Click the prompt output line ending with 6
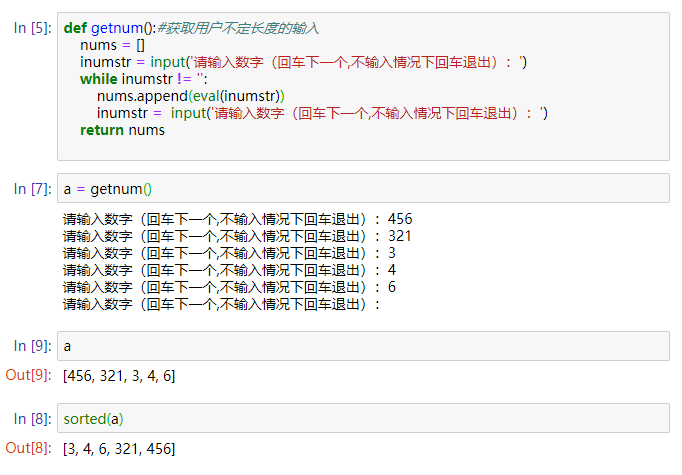The image size is (682, 475). coord(229,287)
